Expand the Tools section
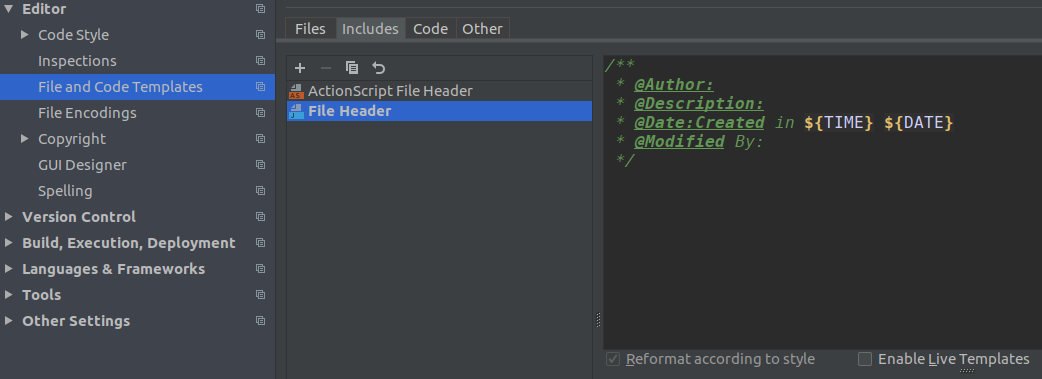This screenshot has width=1042, height=379. [8, 294]
